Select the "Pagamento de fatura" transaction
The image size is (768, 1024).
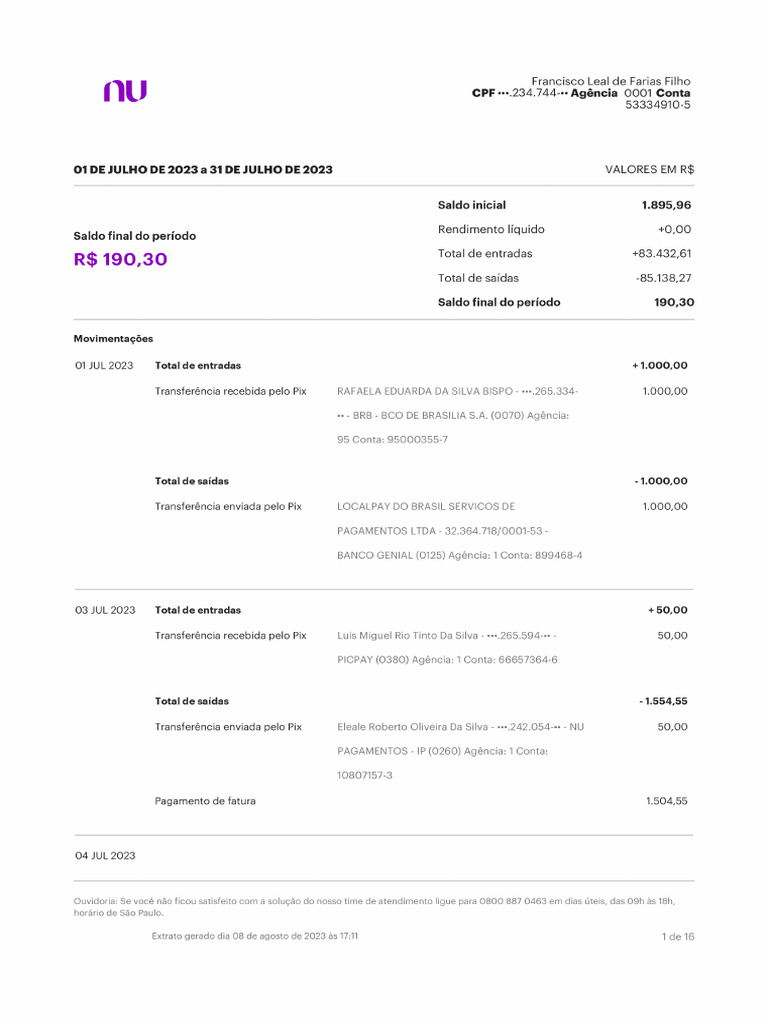point(205,801)
